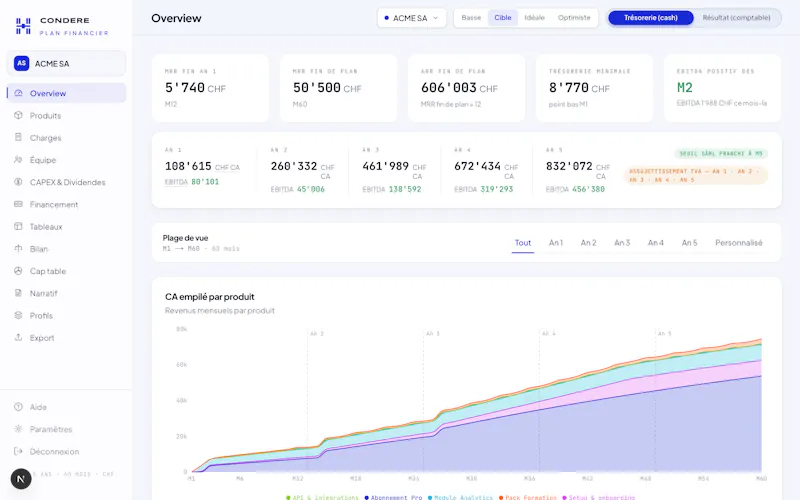Switch to Résultat (comptable) view
The image size is (800, 500).
click(736, 17)
